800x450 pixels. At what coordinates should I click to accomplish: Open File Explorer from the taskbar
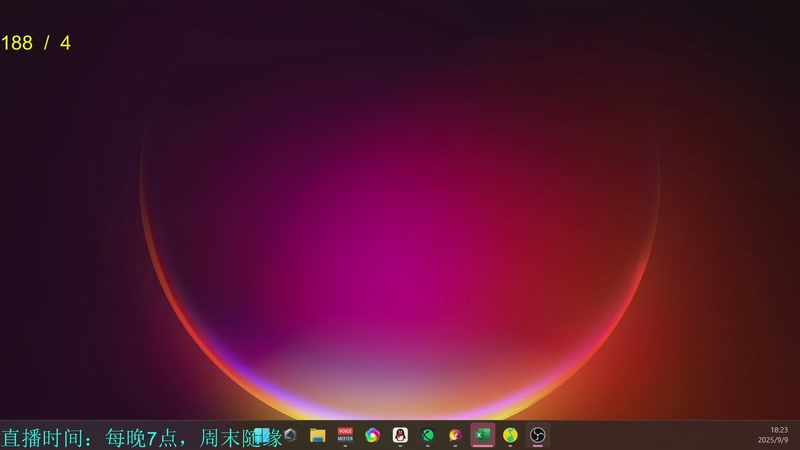pos(317,435)
